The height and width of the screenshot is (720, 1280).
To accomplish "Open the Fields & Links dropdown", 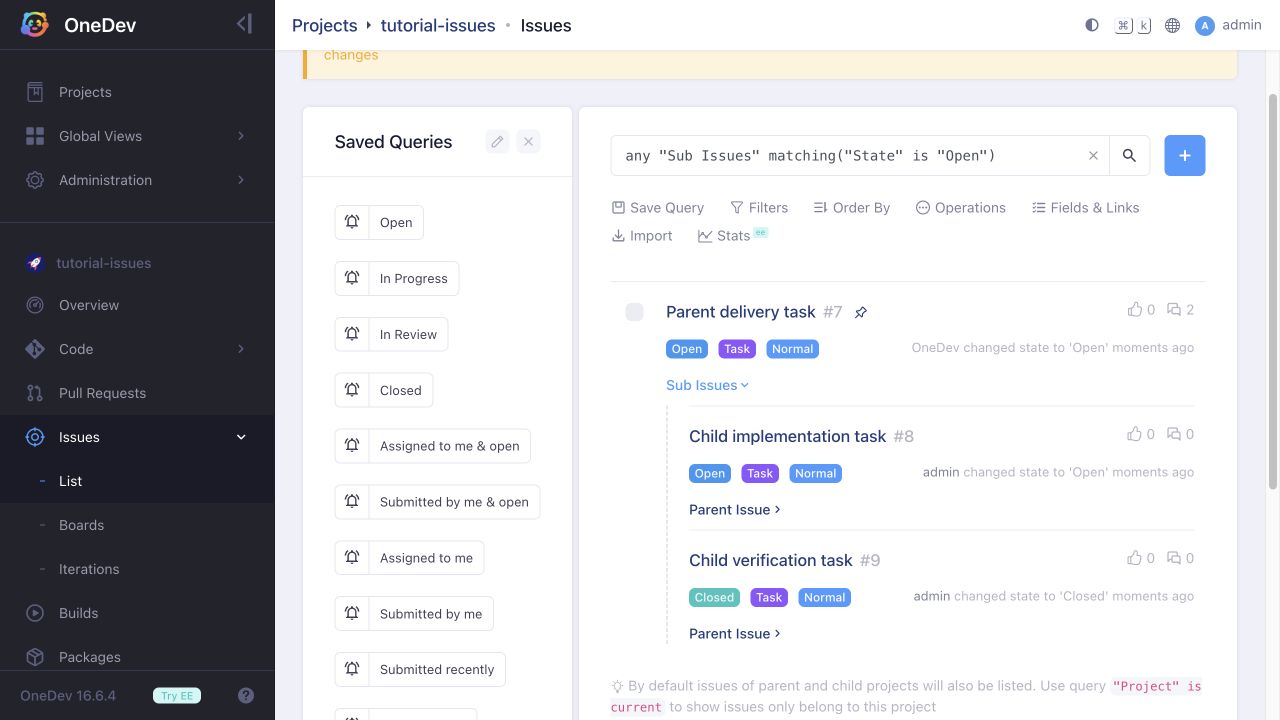I will pyautogui.click(x=1085, y=207).
